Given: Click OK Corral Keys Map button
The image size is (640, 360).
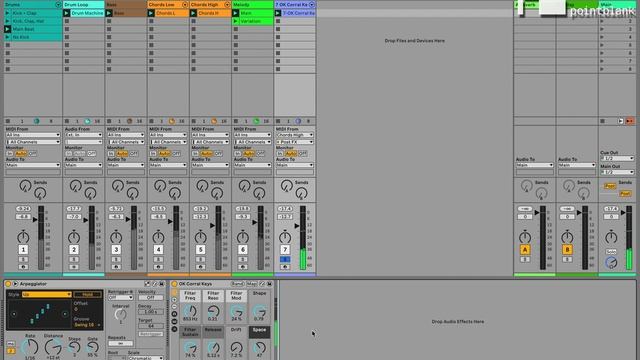Looking at the screenshot, I should tap(251, 284).
